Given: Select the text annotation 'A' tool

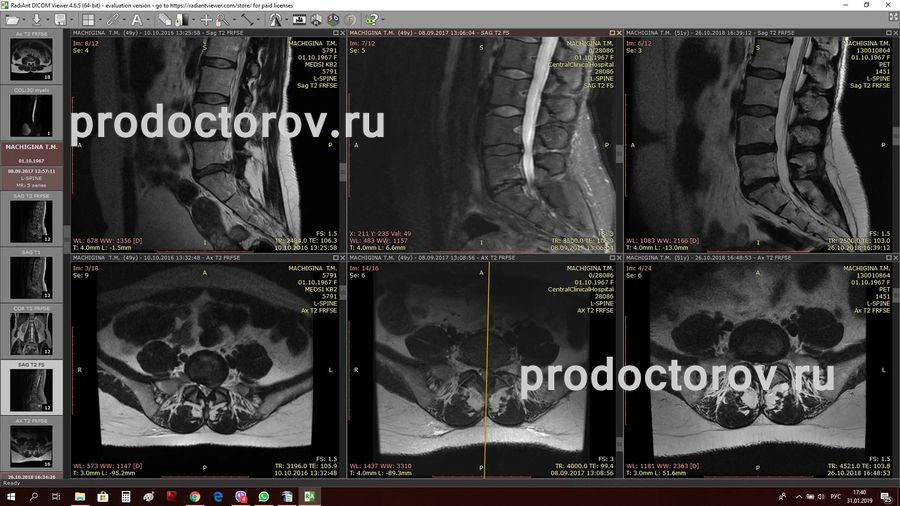Looking at the screenshot, I should coord(136,19).
